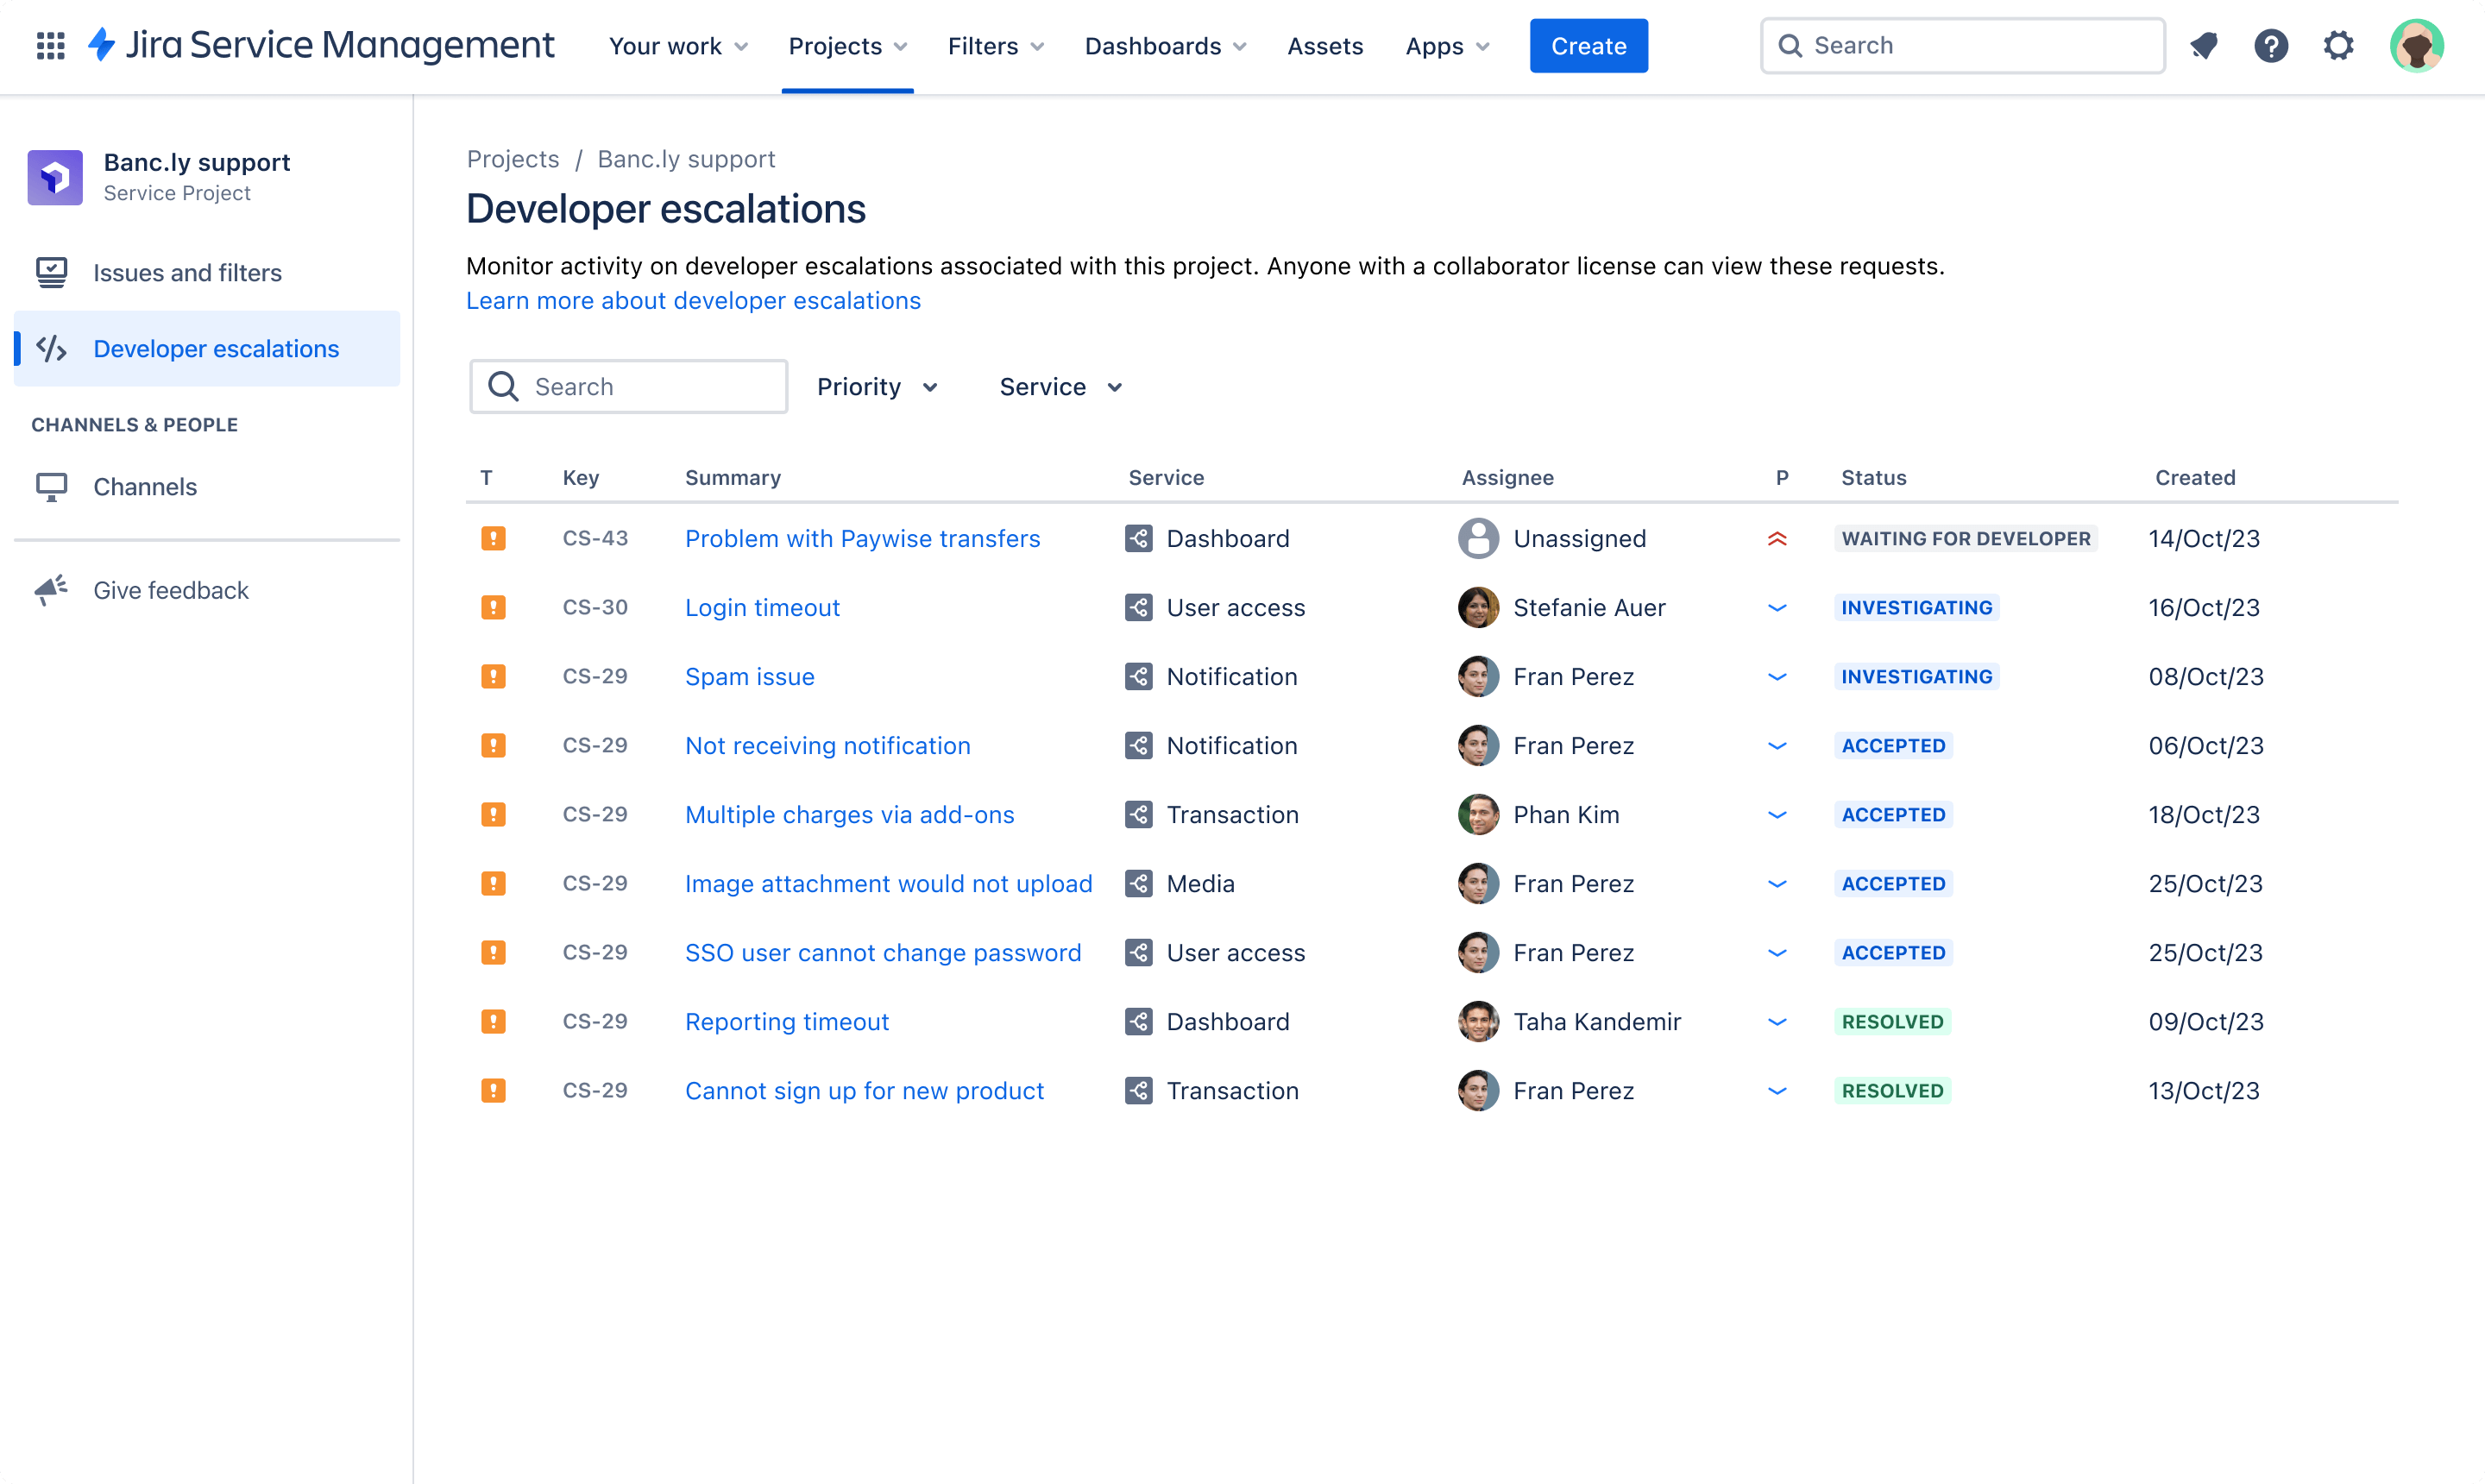Click Learn more about developer escalations link
Image resolution: width=2485 pixels, height=1484 pixels.
click(x=694, y=300)
